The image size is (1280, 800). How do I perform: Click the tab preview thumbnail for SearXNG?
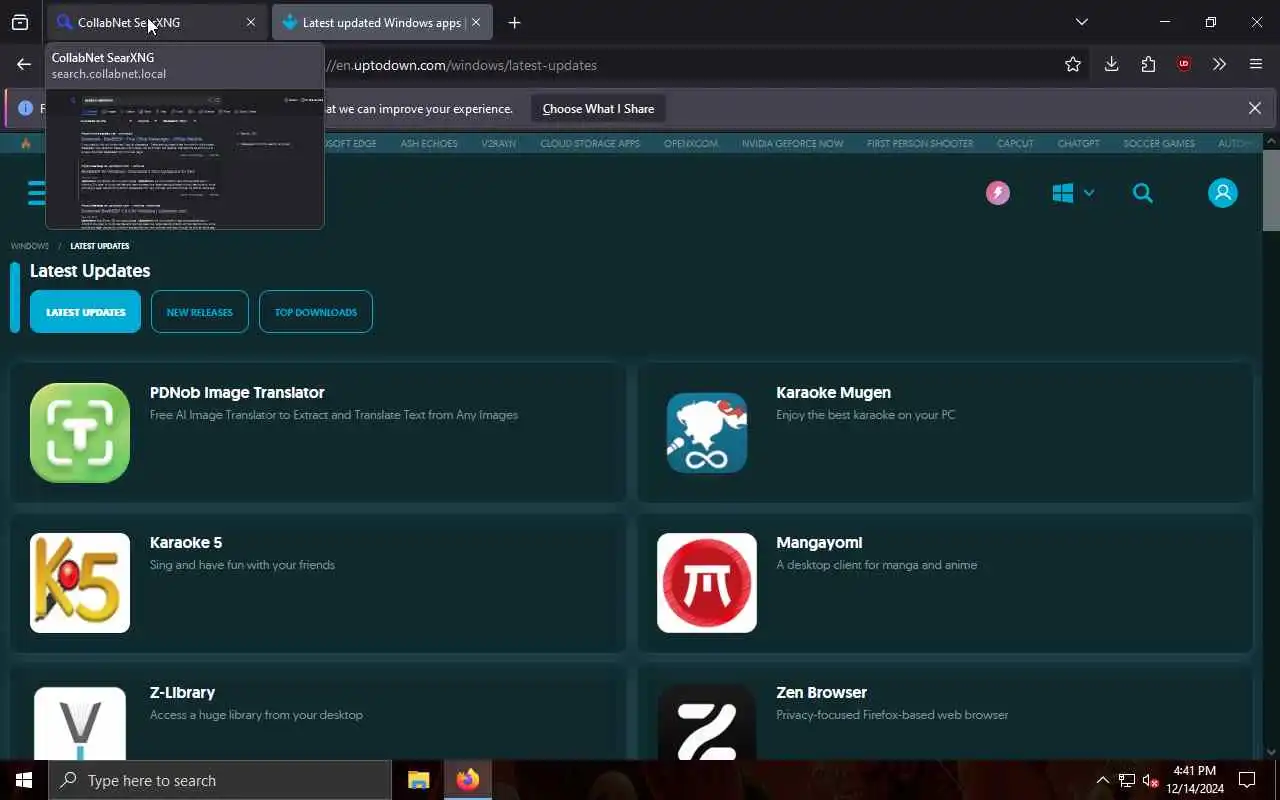(x=185, y=158)
